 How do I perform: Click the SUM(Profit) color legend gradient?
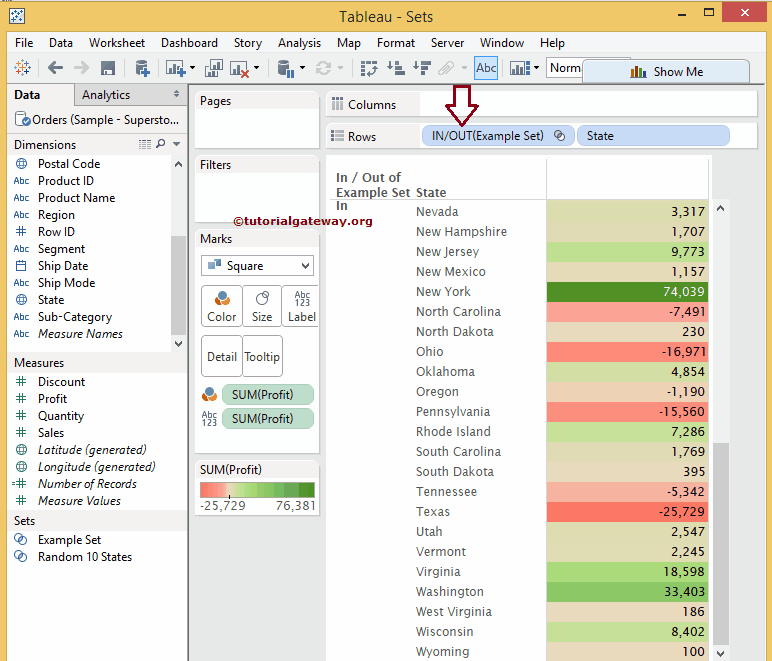(x=257, y=490)
